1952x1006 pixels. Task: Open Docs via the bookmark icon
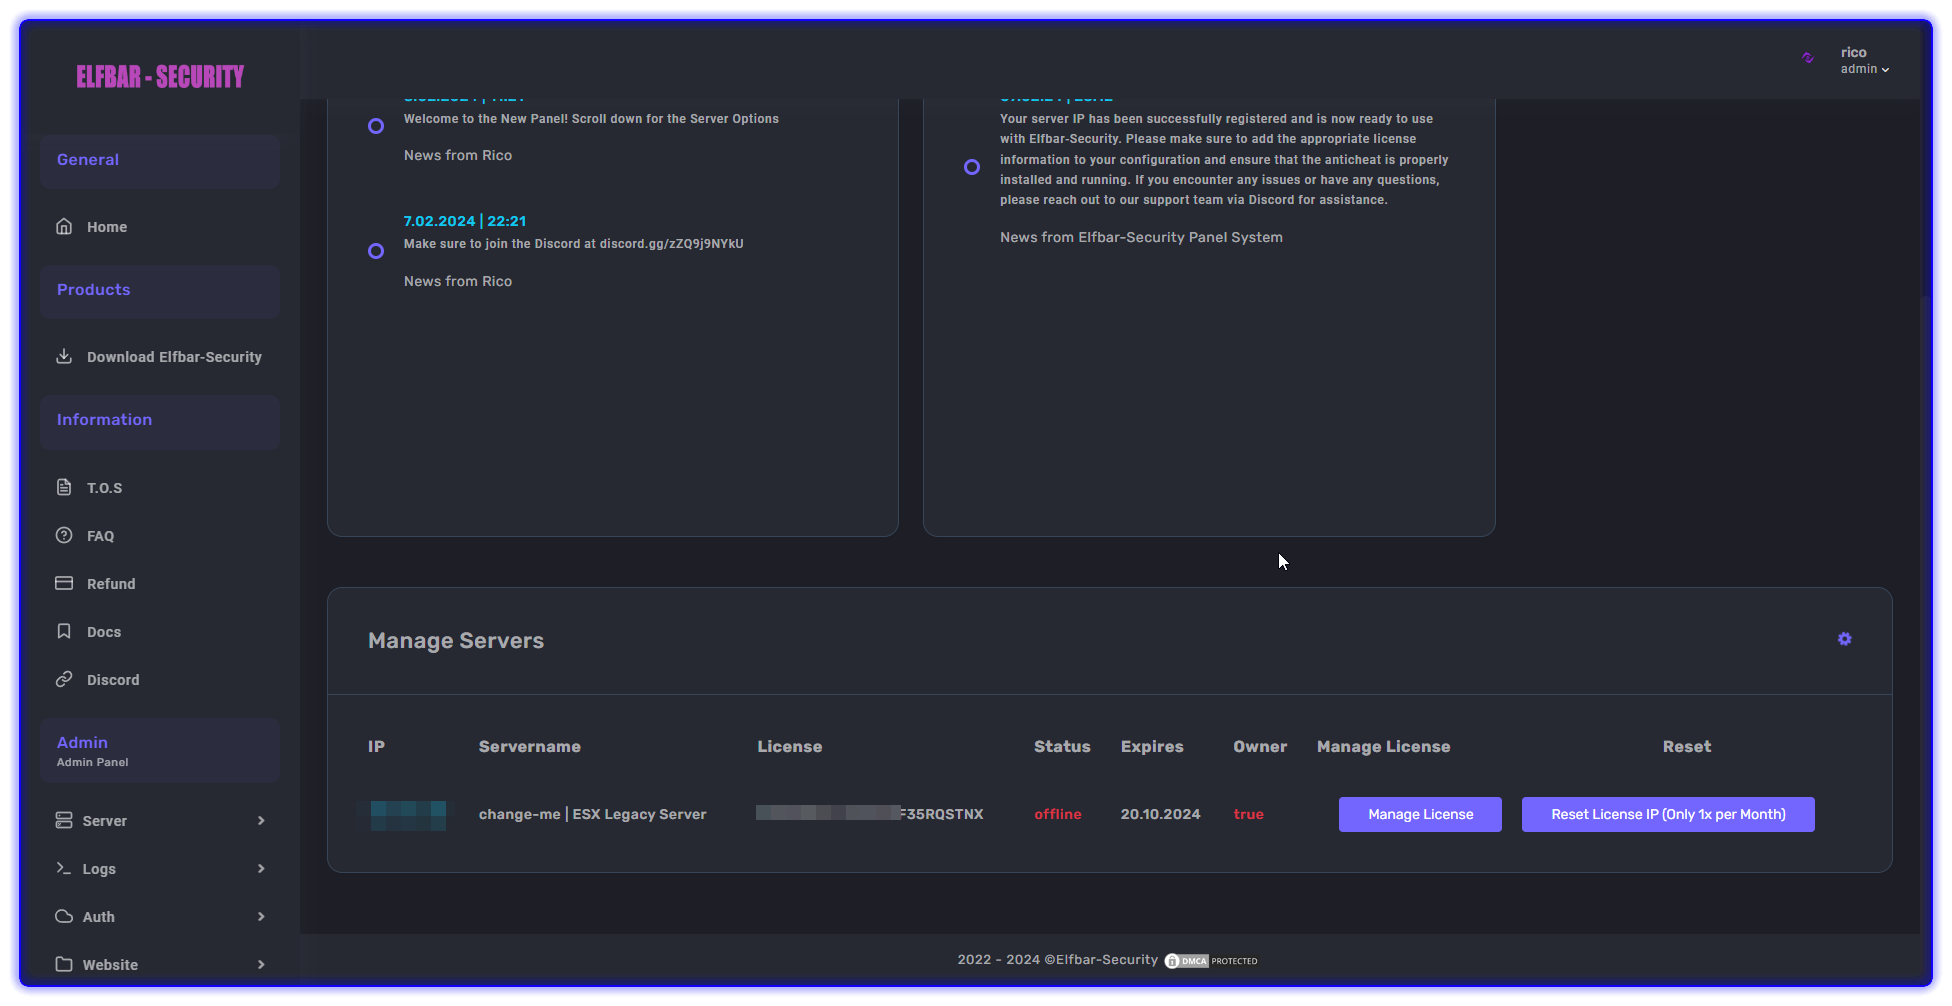click(64, 631)
